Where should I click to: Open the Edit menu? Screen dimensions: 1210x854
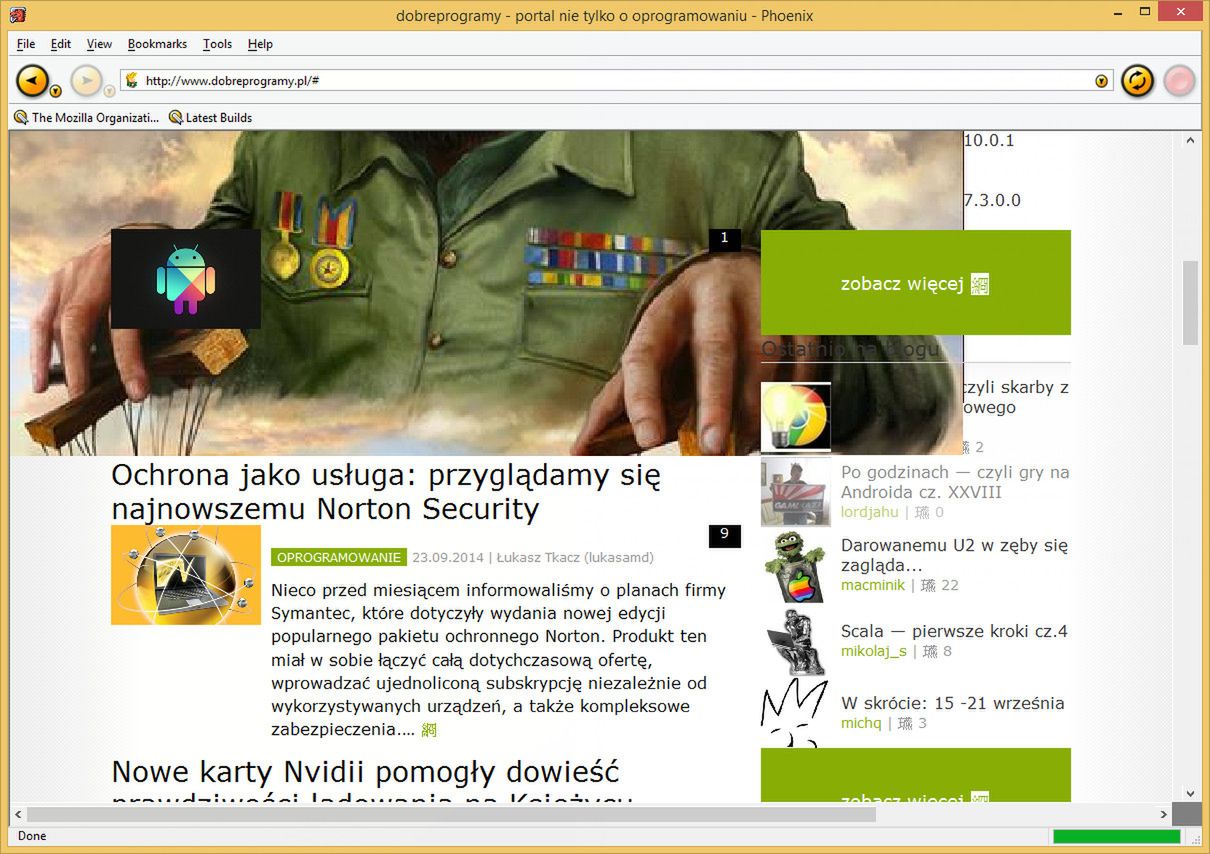(61, 44)
